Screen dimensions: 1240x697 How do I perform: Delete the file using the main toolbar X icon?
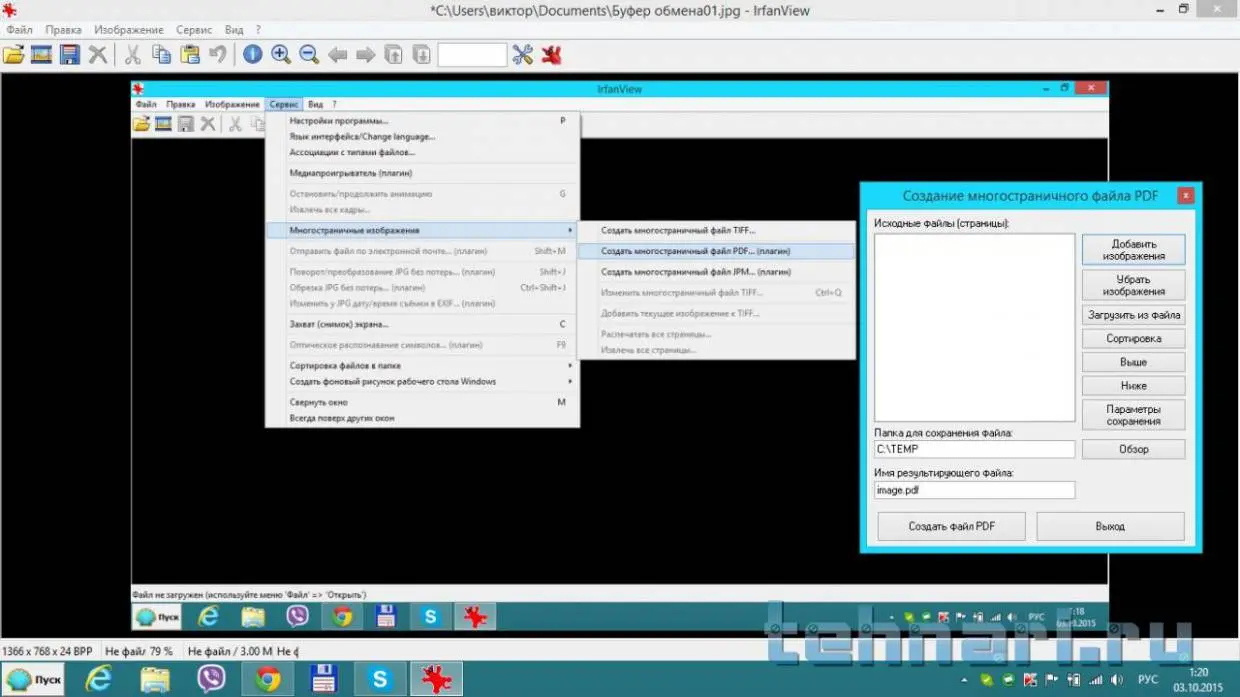pos(98,54)
